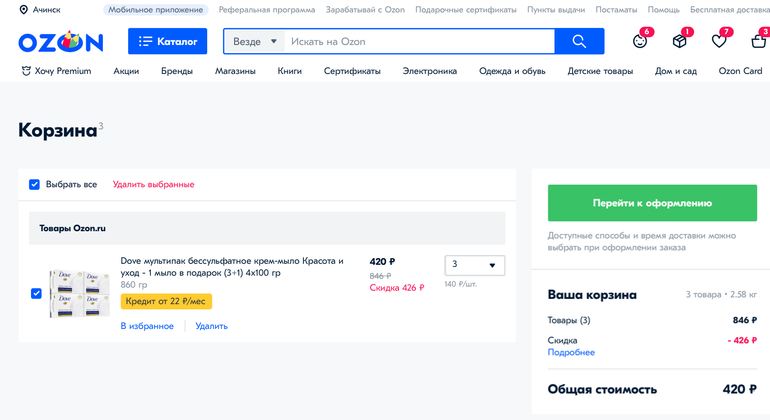Click the magnifier search button
The width and height of the screenshot is (770, 420).
click(x=579, y=42)
